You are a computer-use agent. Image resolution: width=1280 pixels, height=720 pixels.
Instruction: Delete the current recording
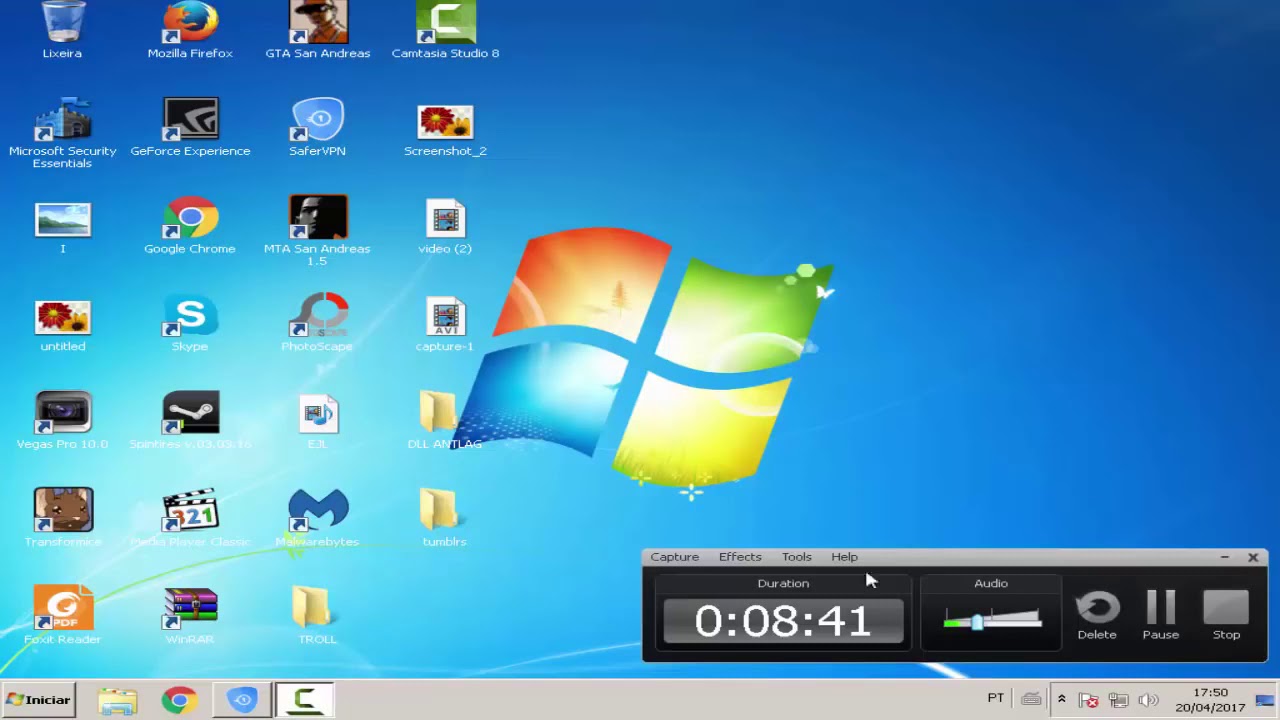click(x=1097, y=615)
